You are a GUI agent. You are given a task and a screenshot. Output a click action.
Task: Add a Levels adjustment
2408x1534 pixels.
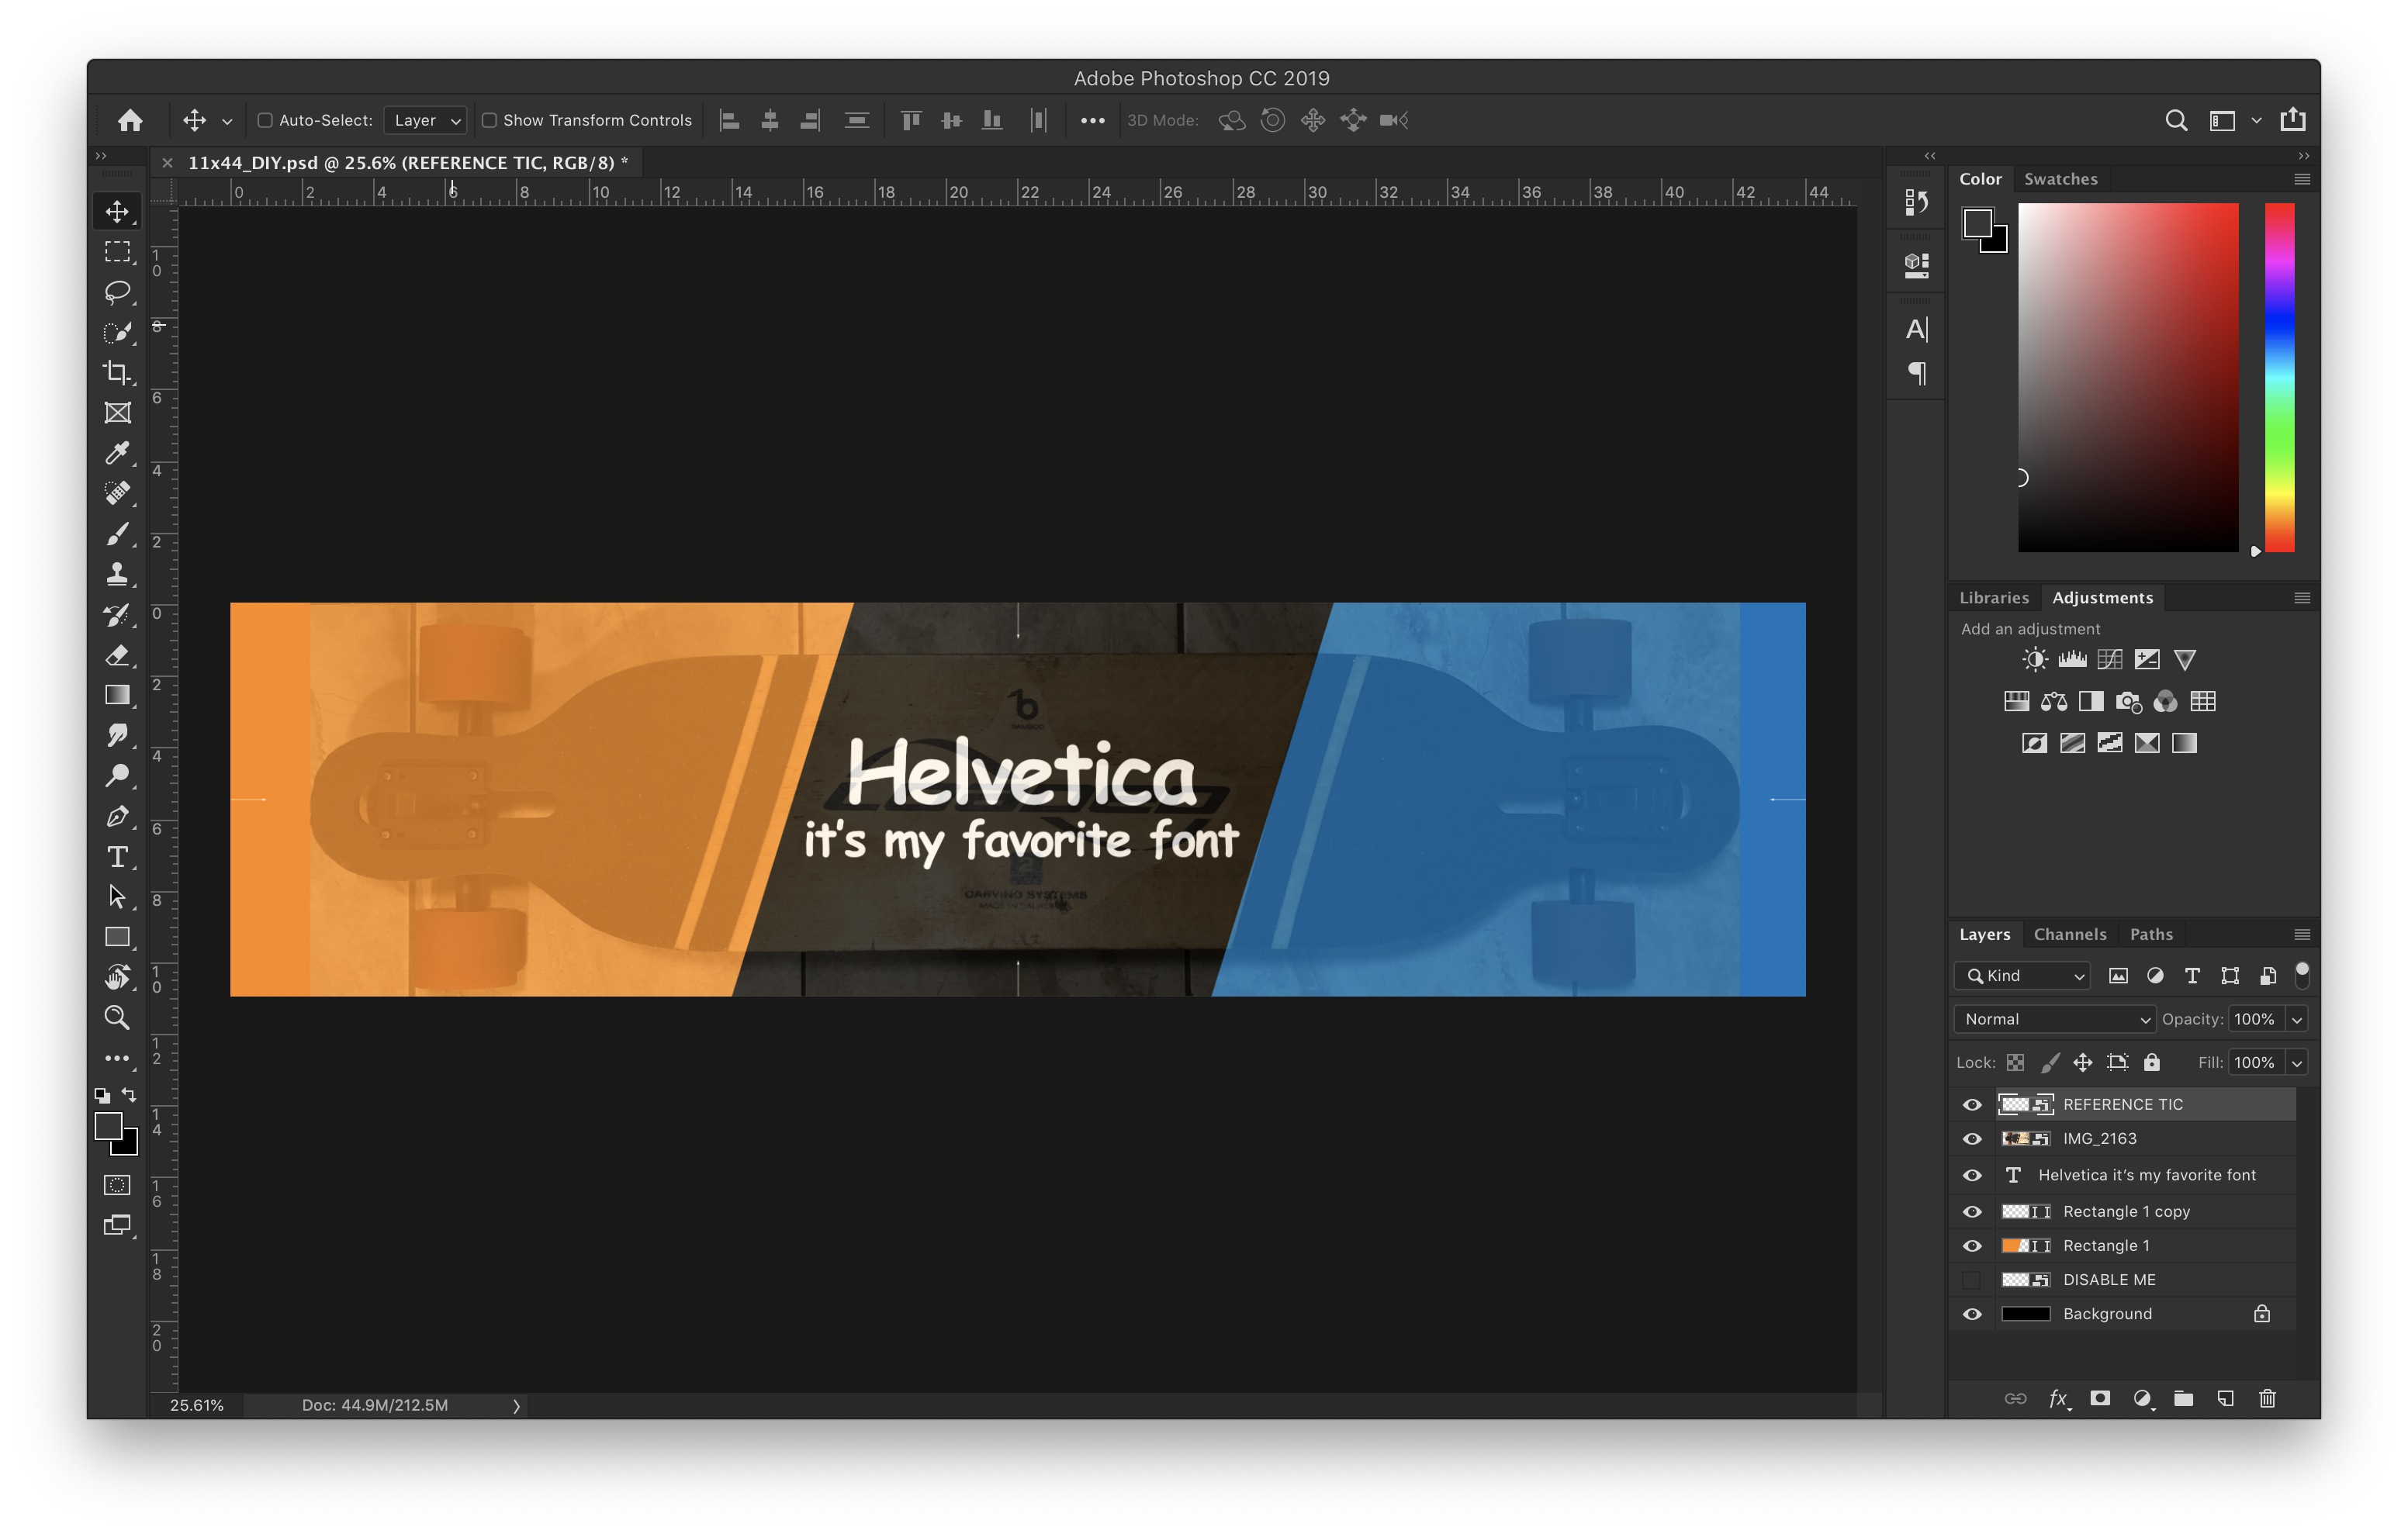coord(2072,659)
